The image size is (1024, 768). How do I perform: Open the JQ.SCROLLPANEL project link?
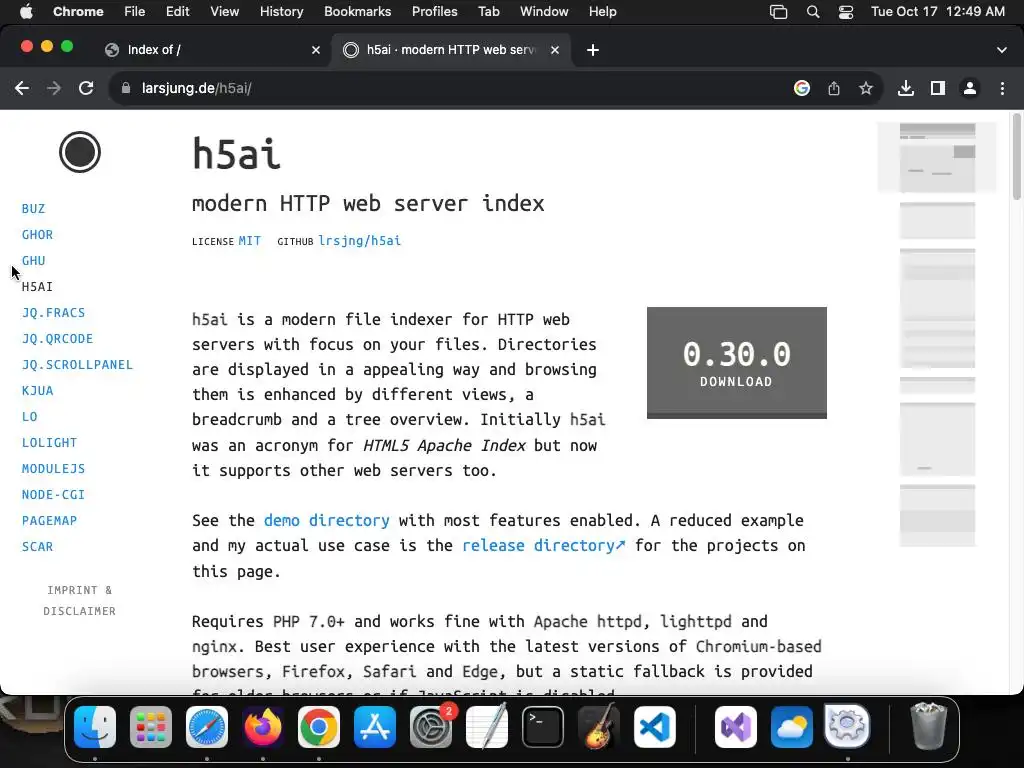[77, 364]
